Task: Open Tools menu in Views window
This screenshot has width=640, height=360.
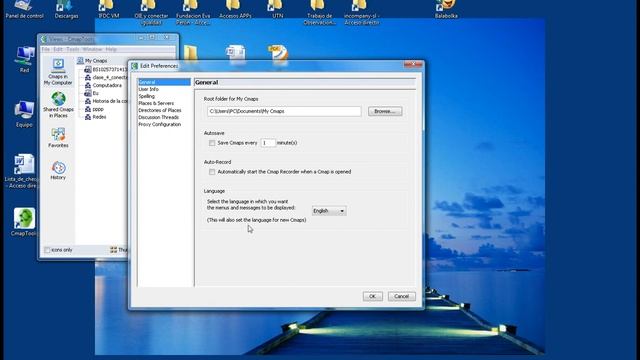Action: pos(73,49)
